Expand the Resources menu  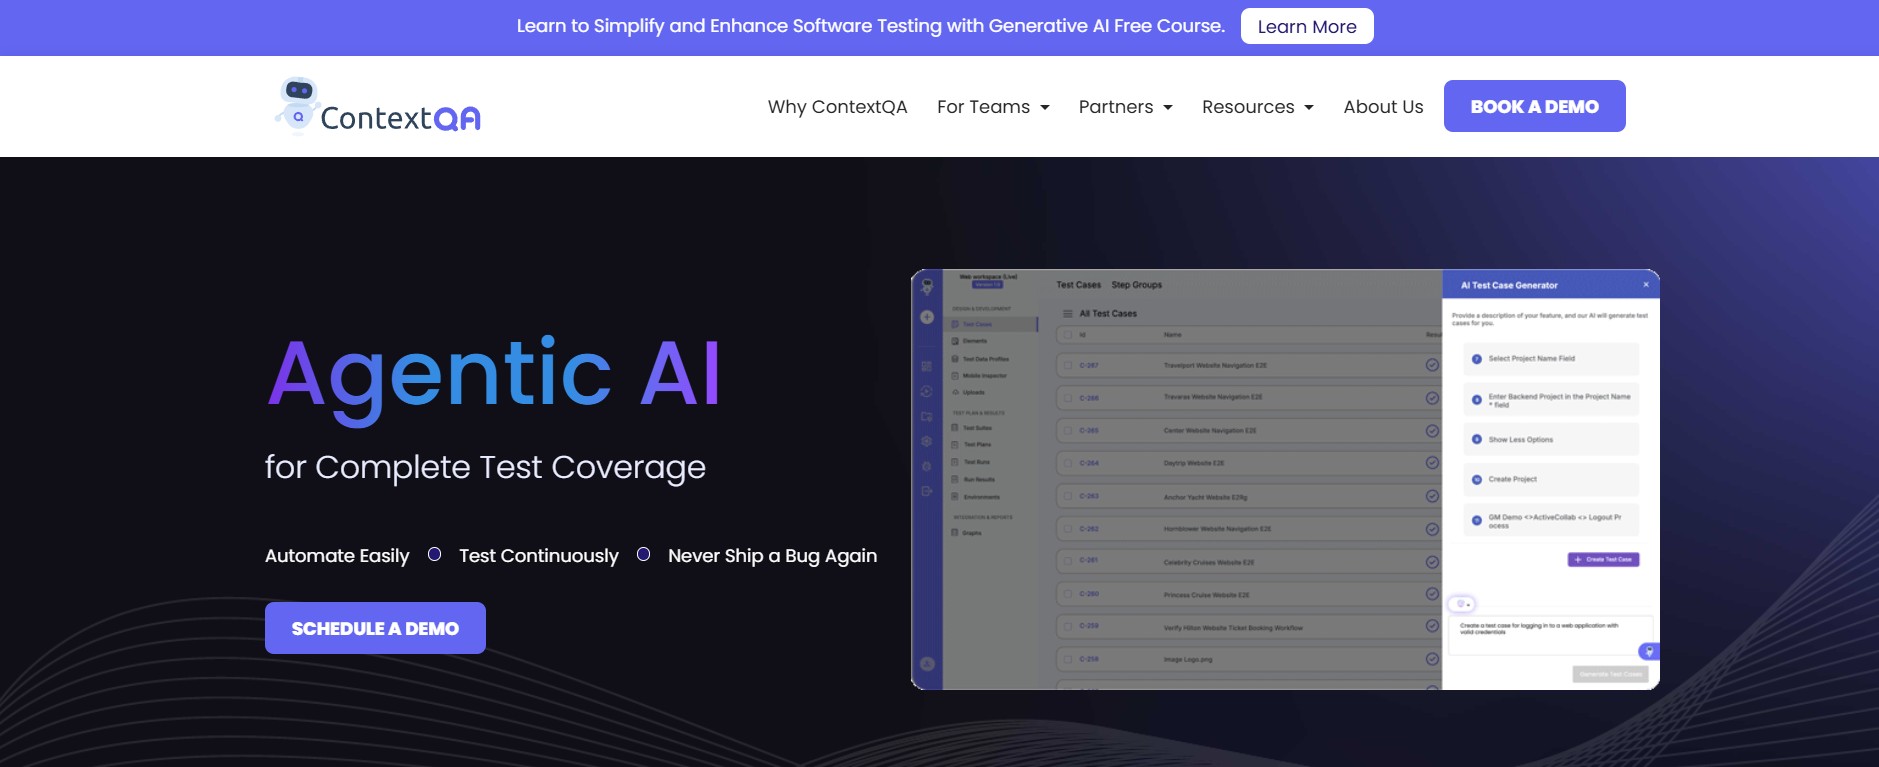(x=1258, y=106)
